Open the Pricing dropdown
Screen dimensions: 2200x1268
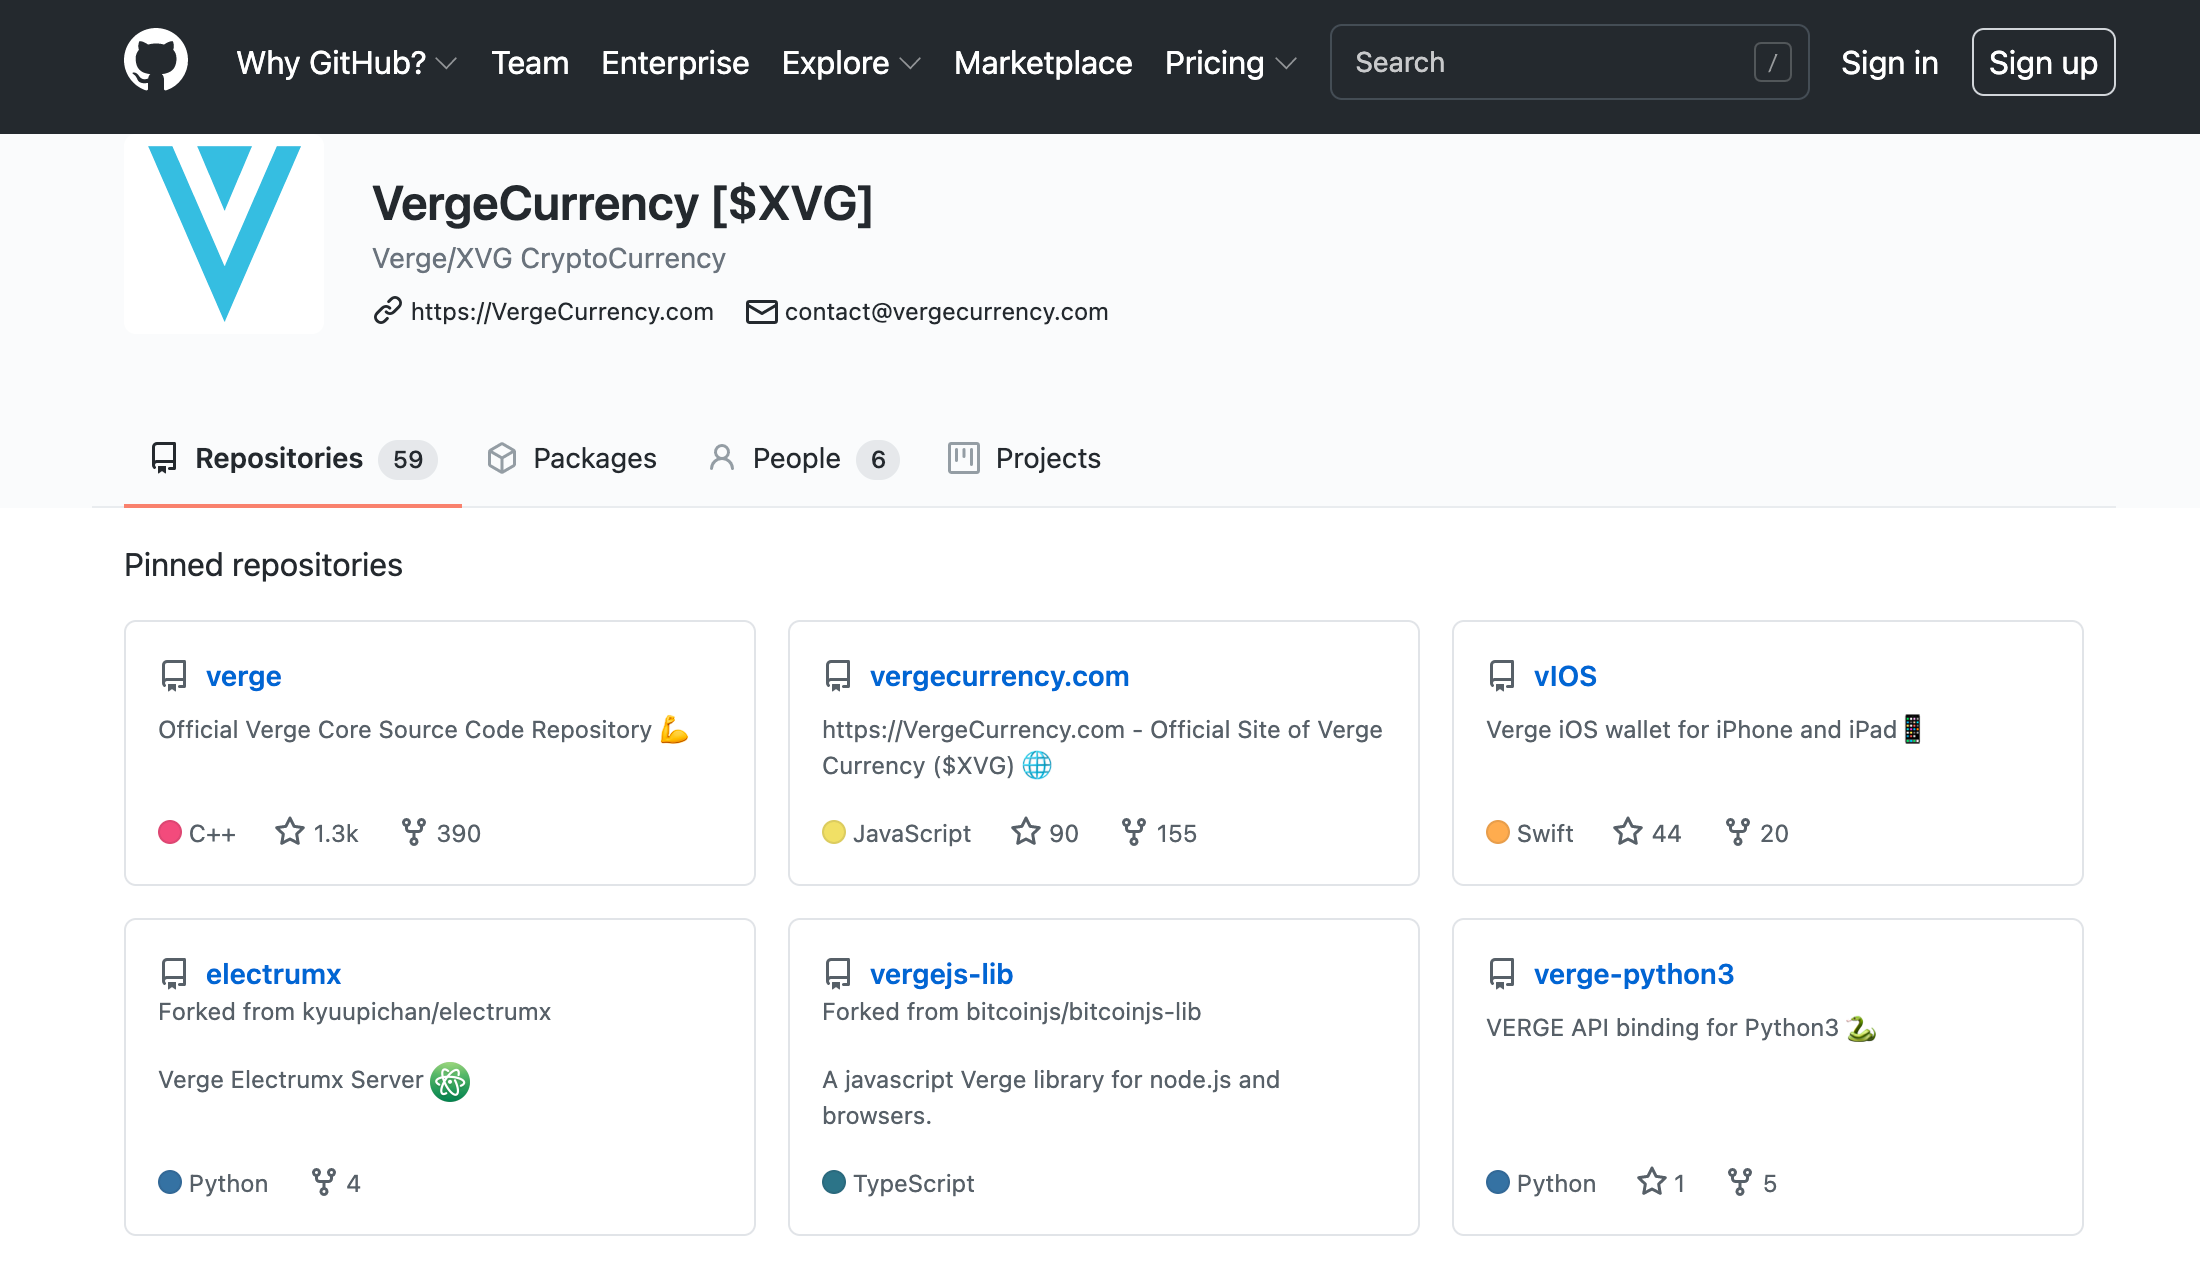click(x=1231, y=63)
